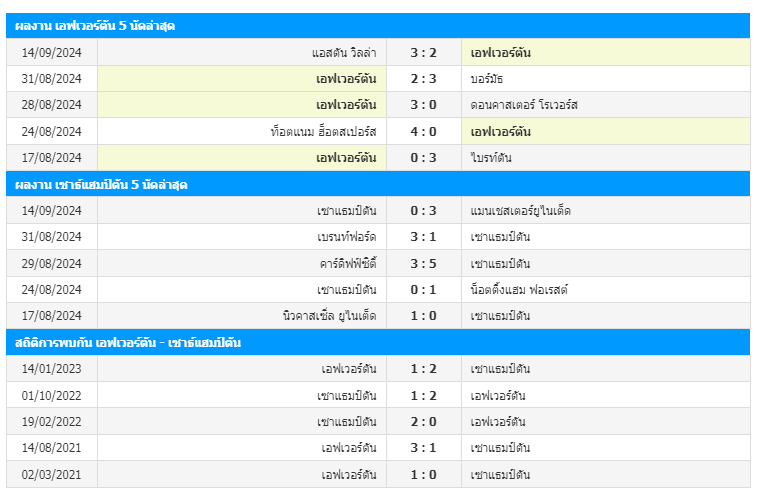Viewport: 759px width, 498px height.
Task: Select the 14/01/2023 match date
Action: pos(51,369)
